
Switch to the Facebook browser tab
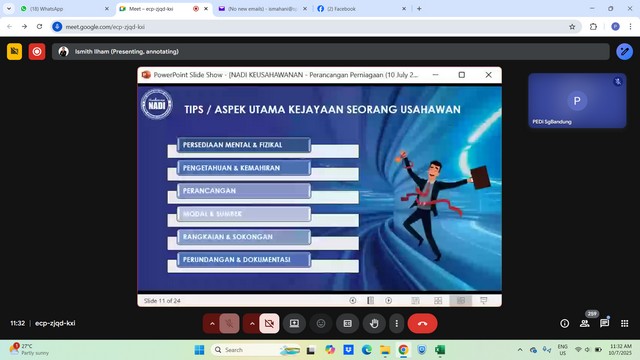361,9
